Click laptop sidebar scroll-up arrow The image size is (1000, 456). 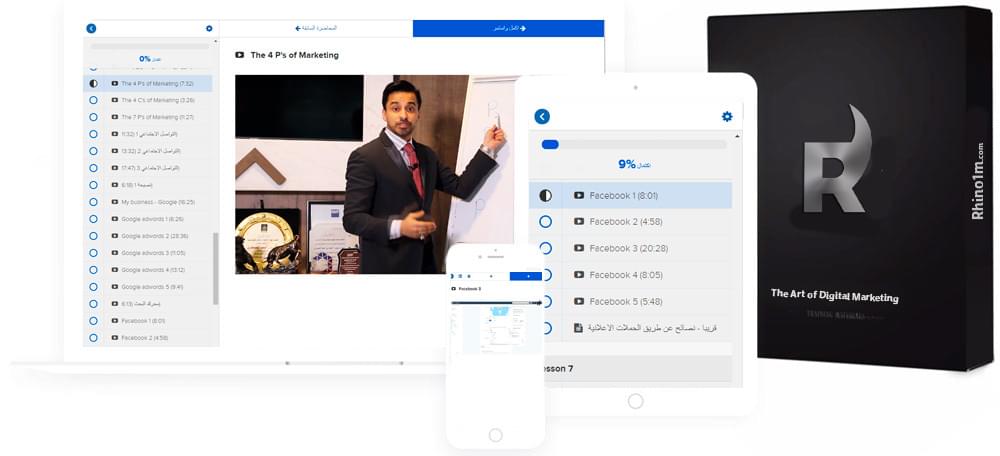click(215, 42)
